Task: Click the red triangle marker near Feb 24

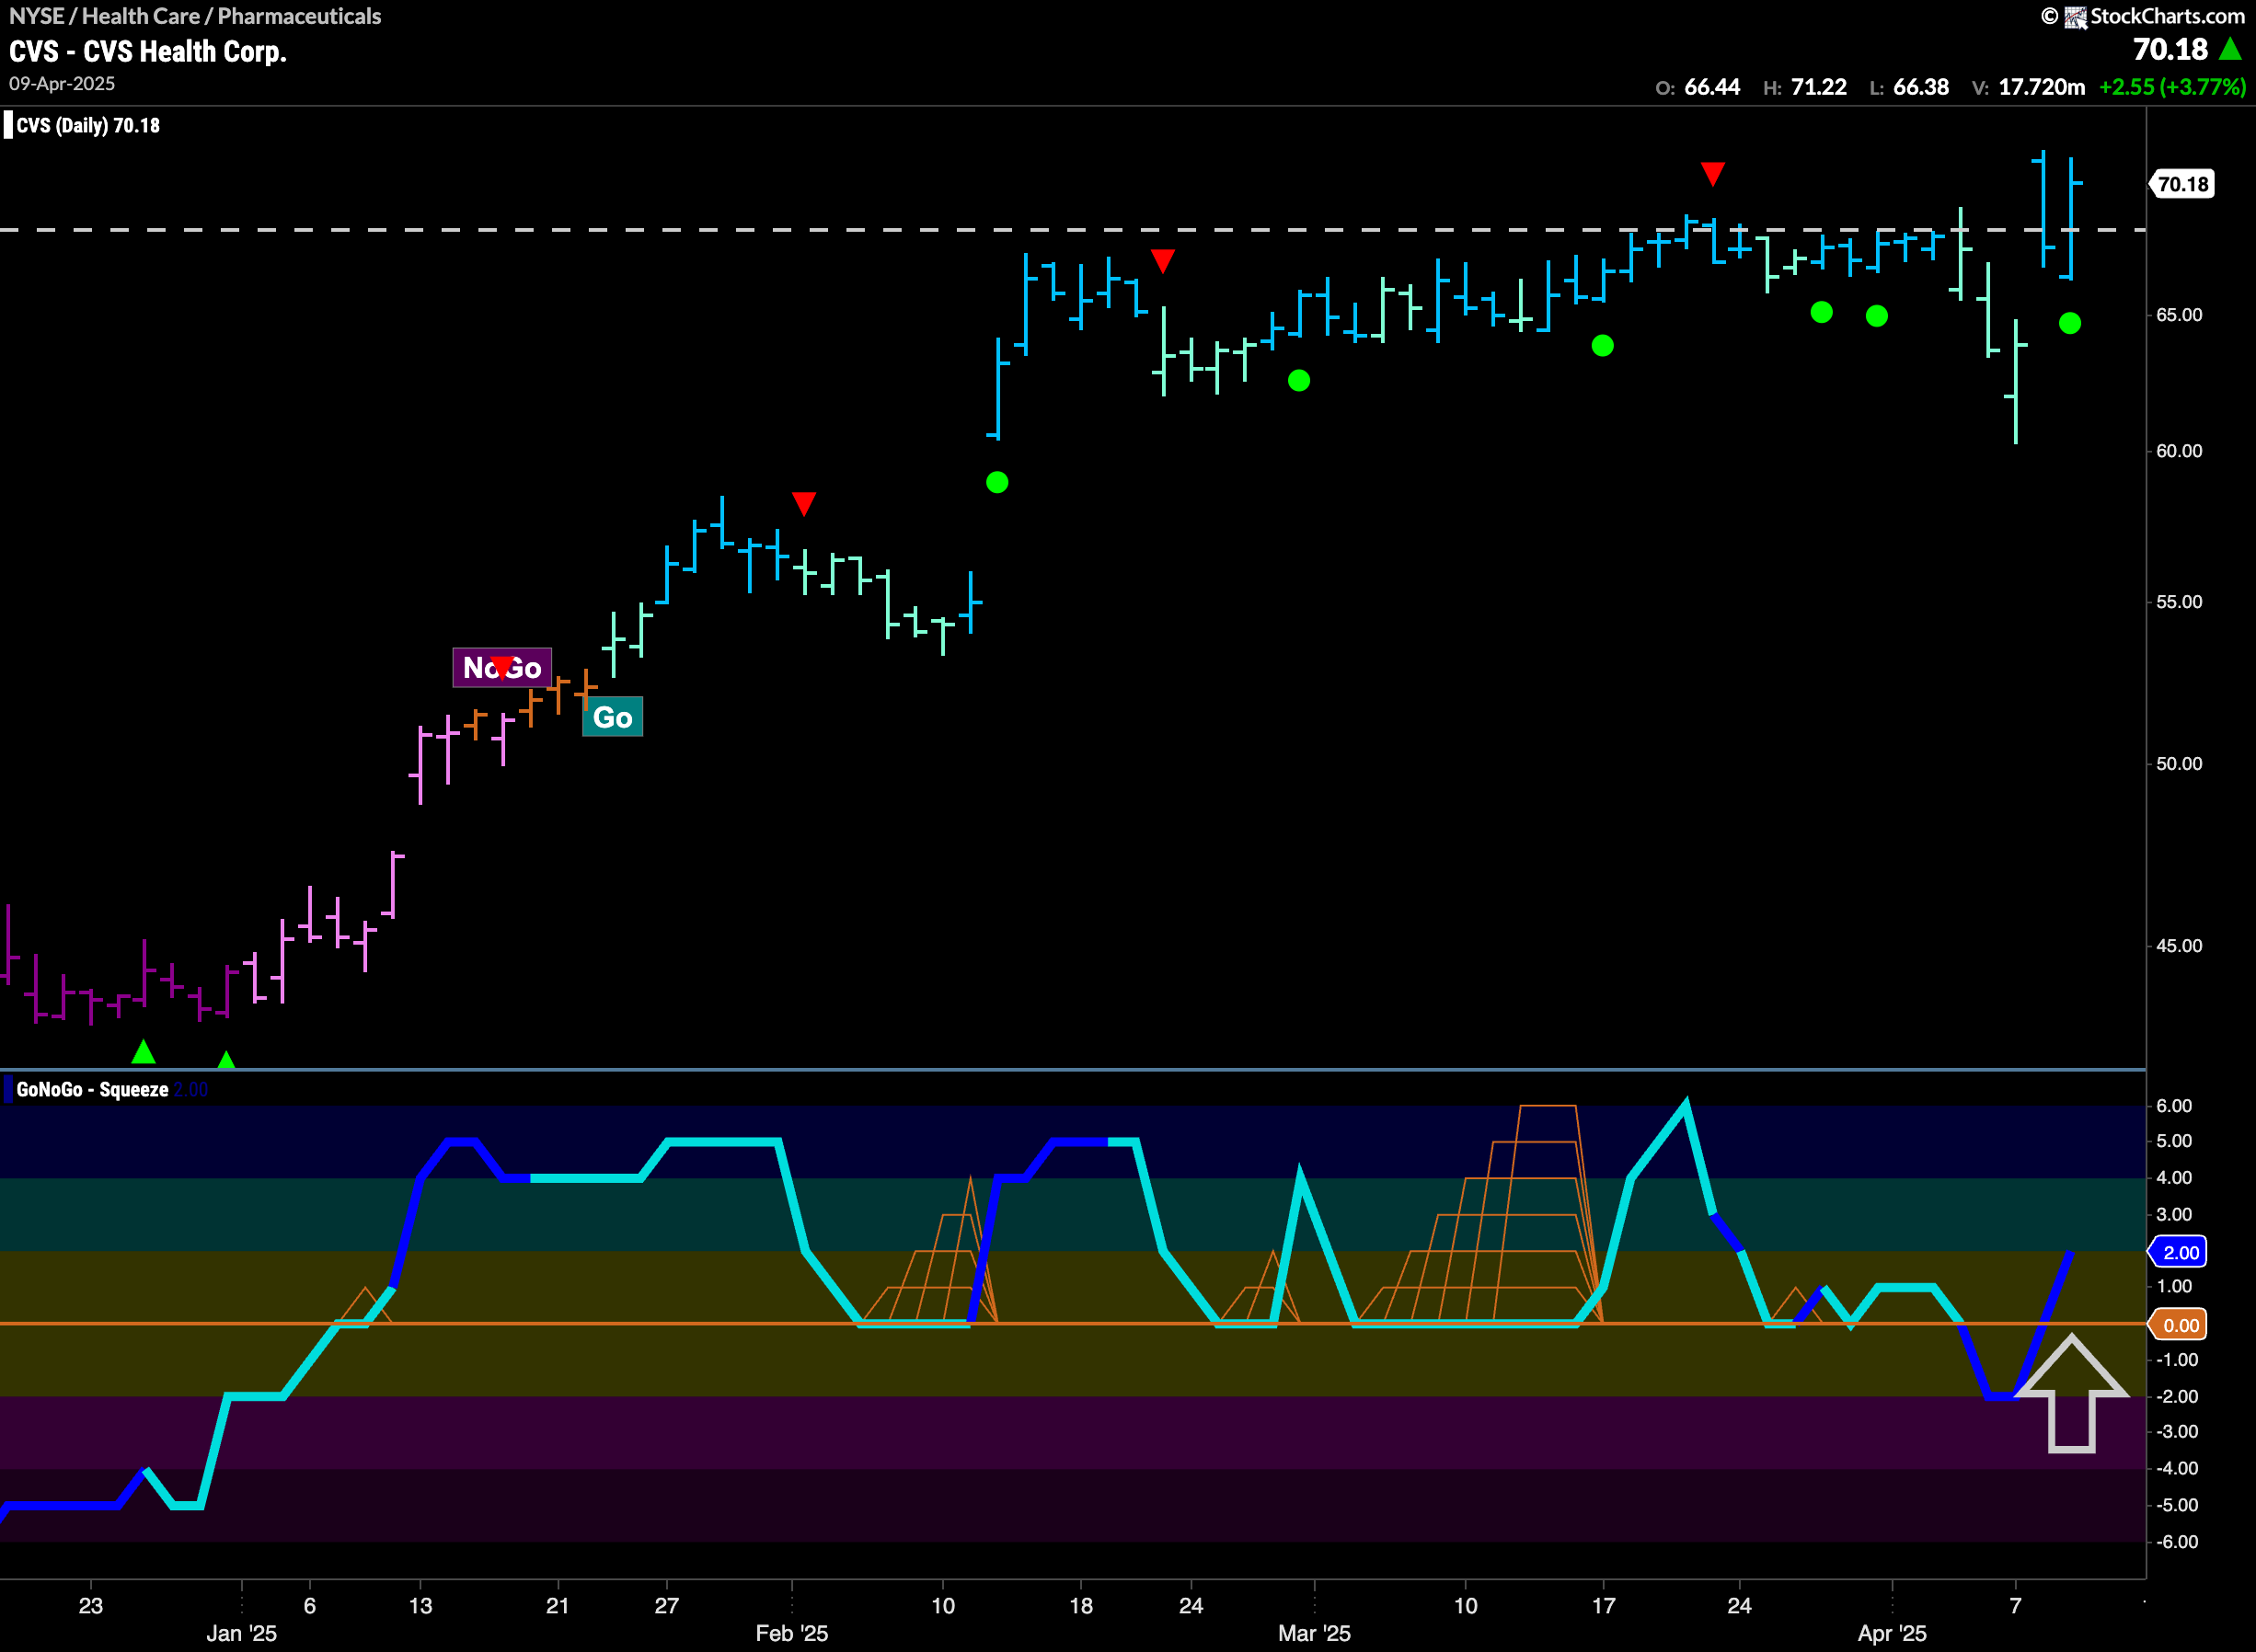Action: (x=1162, y=261)
